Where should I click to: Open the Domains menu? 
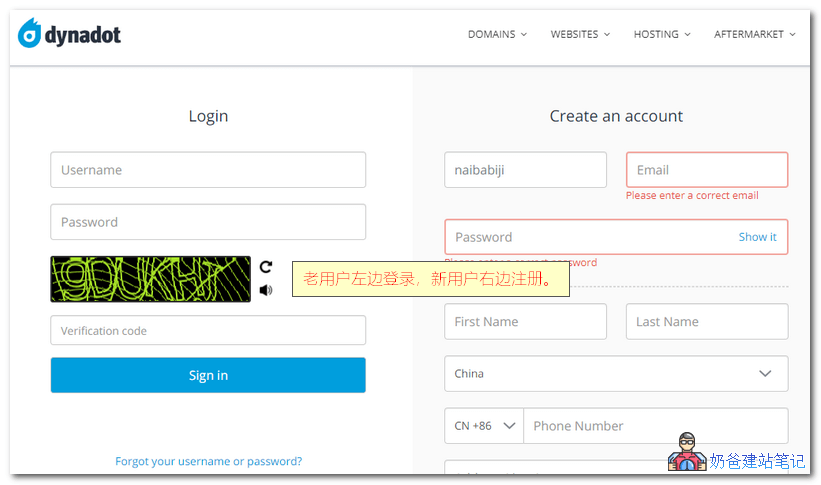[x=497, y=34]
